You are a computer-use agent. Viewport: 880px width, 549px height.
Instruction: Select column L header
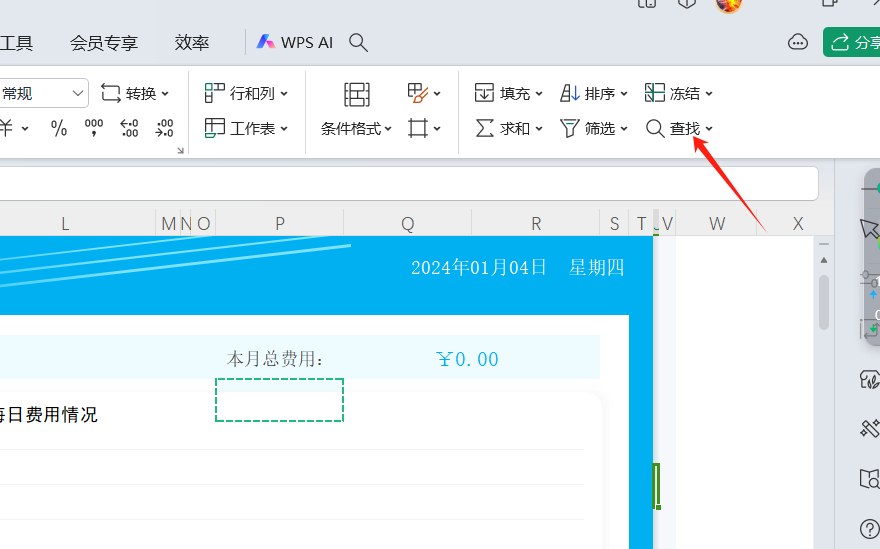pos(65,223)
